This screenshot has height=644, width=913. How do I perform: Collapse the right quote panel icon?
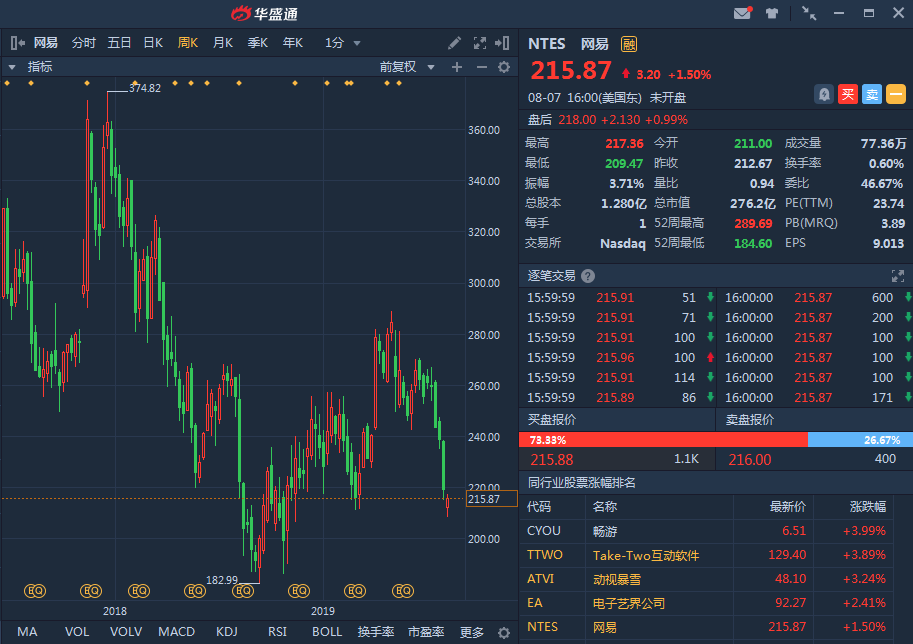pyautogui.click(x=502, y=43)
